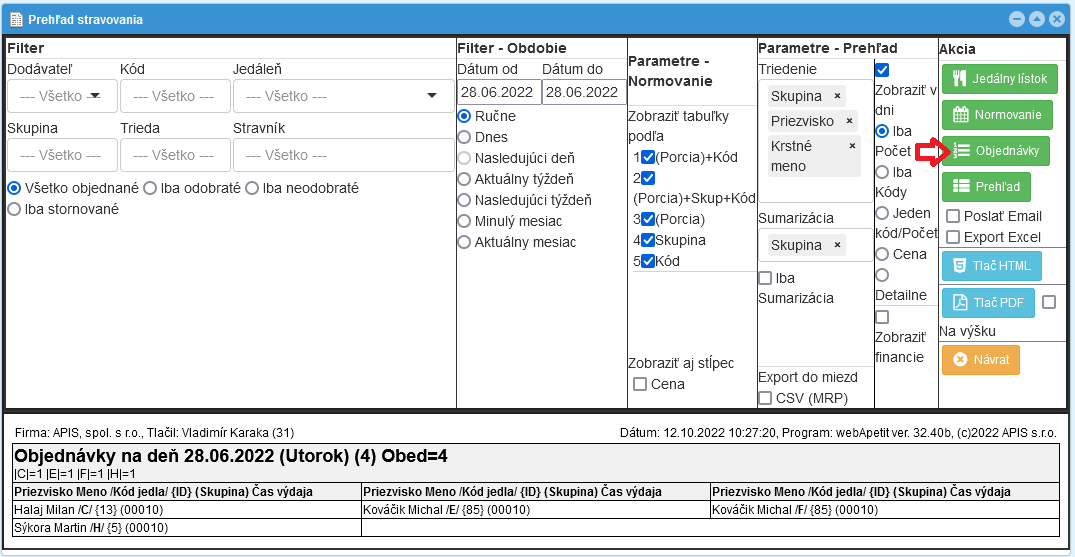
Task: Run the Objednávky report
Action: click(x=995, y=151)
